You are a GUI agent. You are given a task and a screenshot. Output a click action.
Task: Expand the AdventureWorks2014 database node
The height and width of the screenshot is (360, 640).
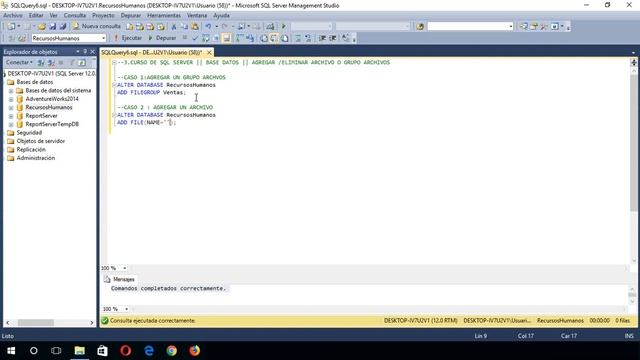(x=11, y=99)
